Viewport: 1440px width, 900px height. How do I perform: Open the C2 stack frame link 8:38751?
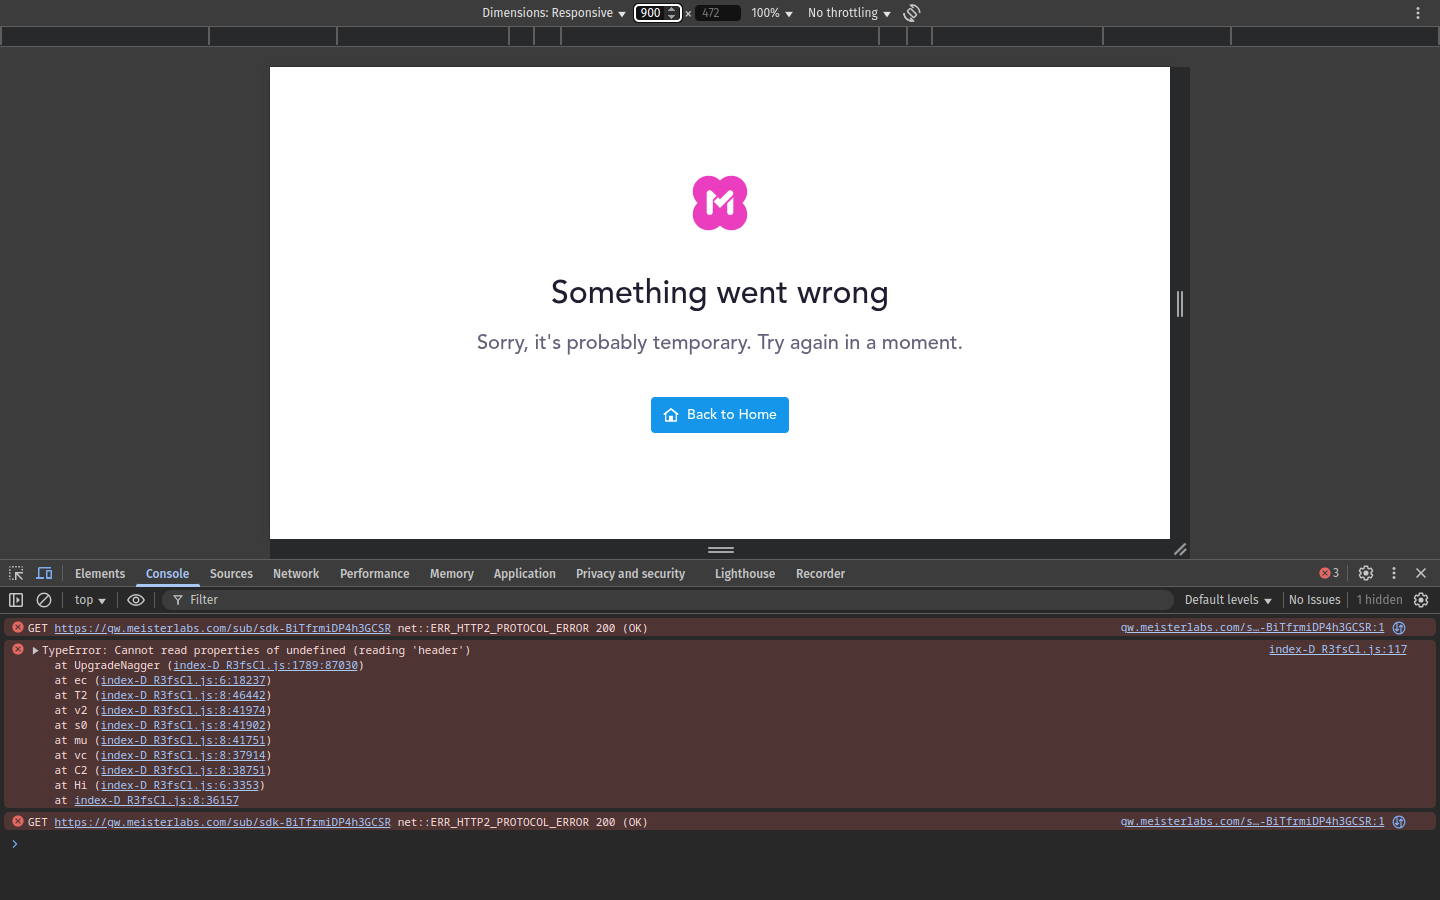pos(183,770)
